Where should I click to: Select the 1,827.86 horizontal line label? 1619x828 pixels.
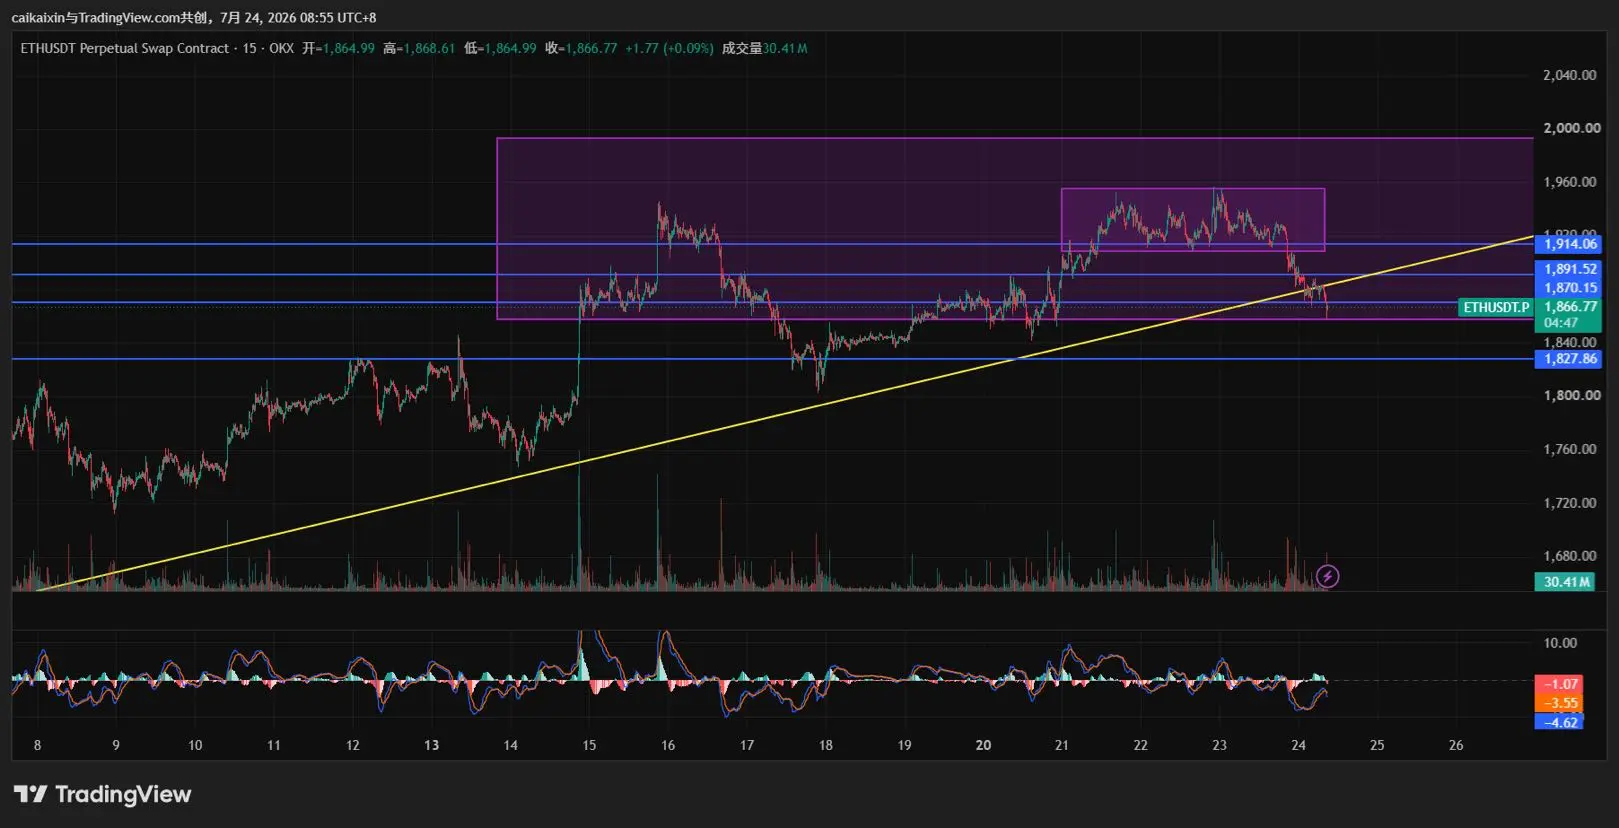pos(1568,358)
